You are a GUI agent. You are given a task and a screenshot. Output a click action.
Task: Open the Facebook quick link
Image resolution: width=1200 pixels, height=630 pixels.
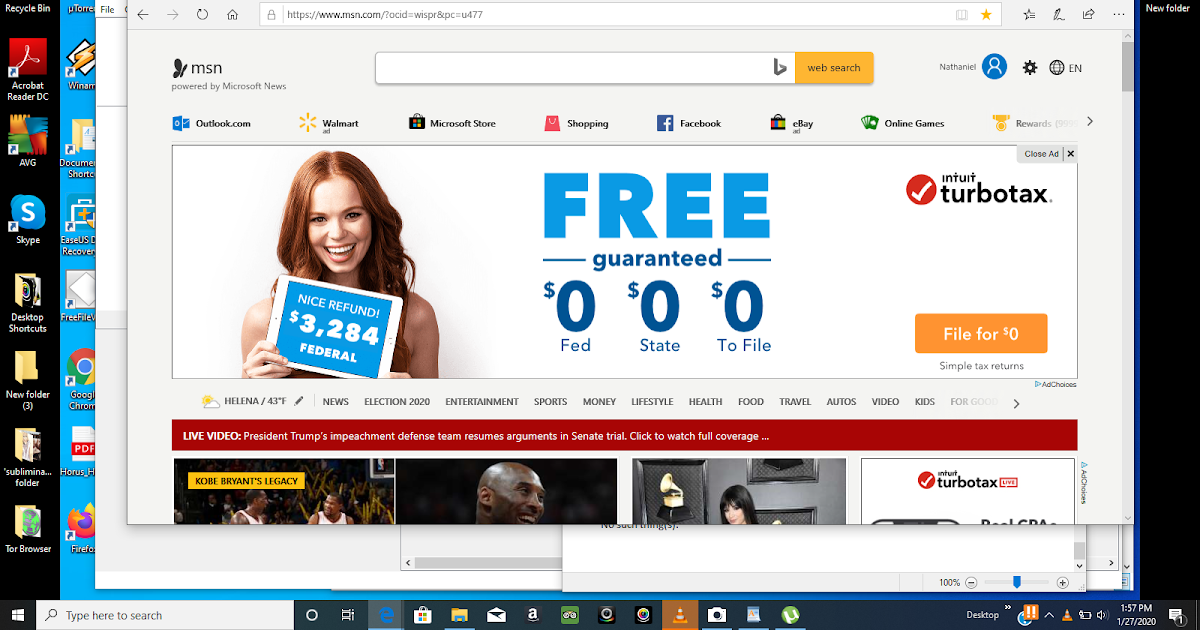(x=689, y=123)
